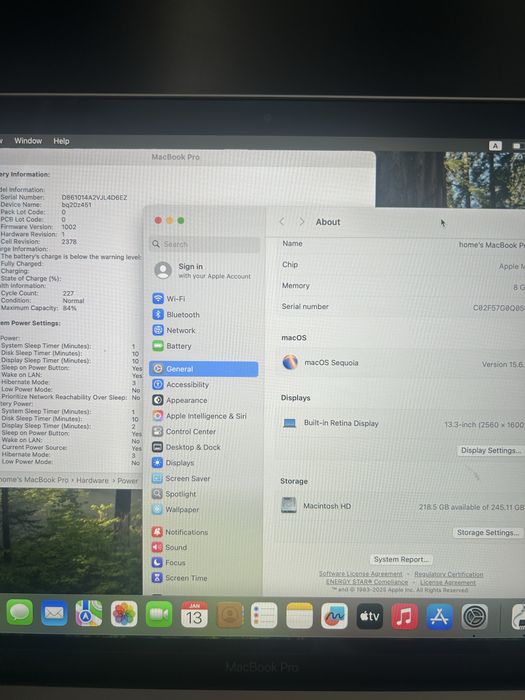Click System Report button
Screen dimensions: 525x700
click(401, 559)
